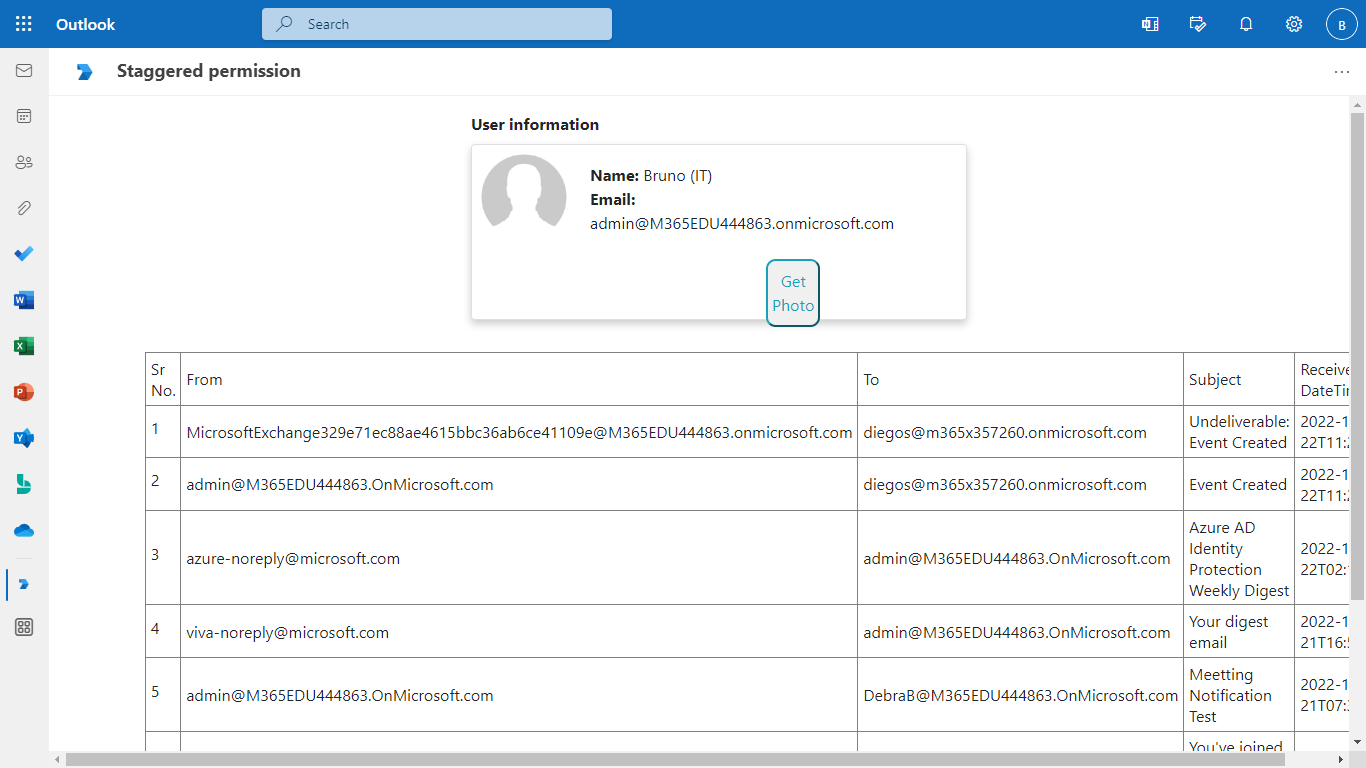Open To Do checkmark app in sidebar

pyautogui.click(x=24, y=254)
